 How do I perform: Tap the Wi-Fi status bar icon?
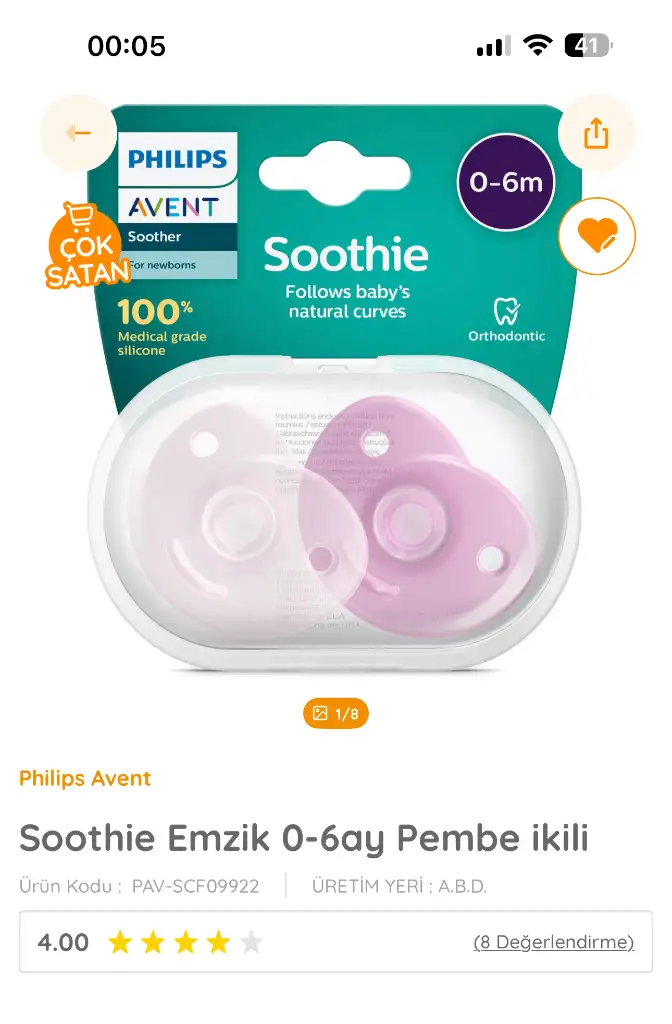(x=537, y=46)
